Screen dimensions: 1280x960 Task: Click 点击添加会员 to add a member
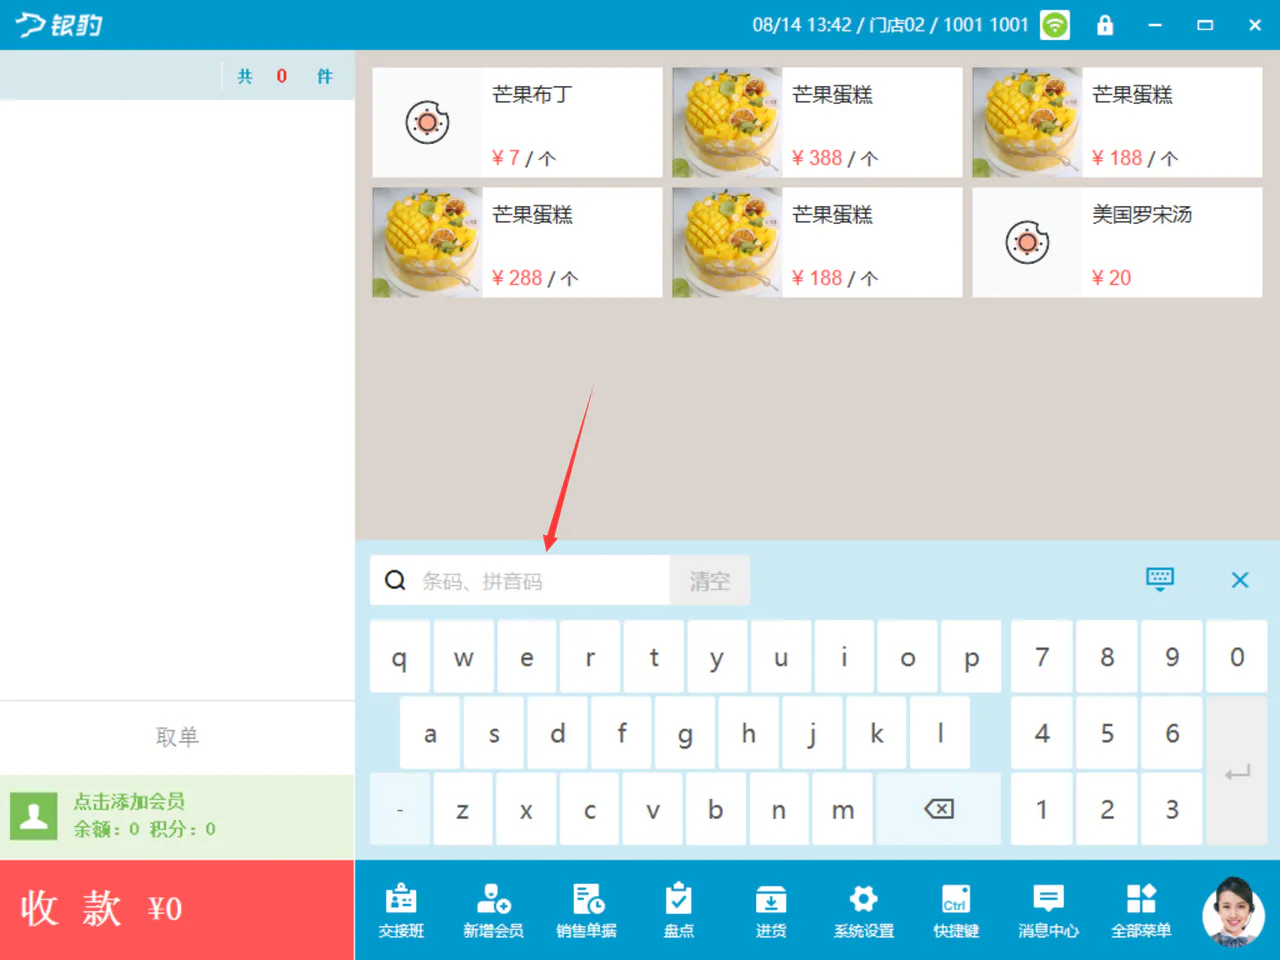129,801
